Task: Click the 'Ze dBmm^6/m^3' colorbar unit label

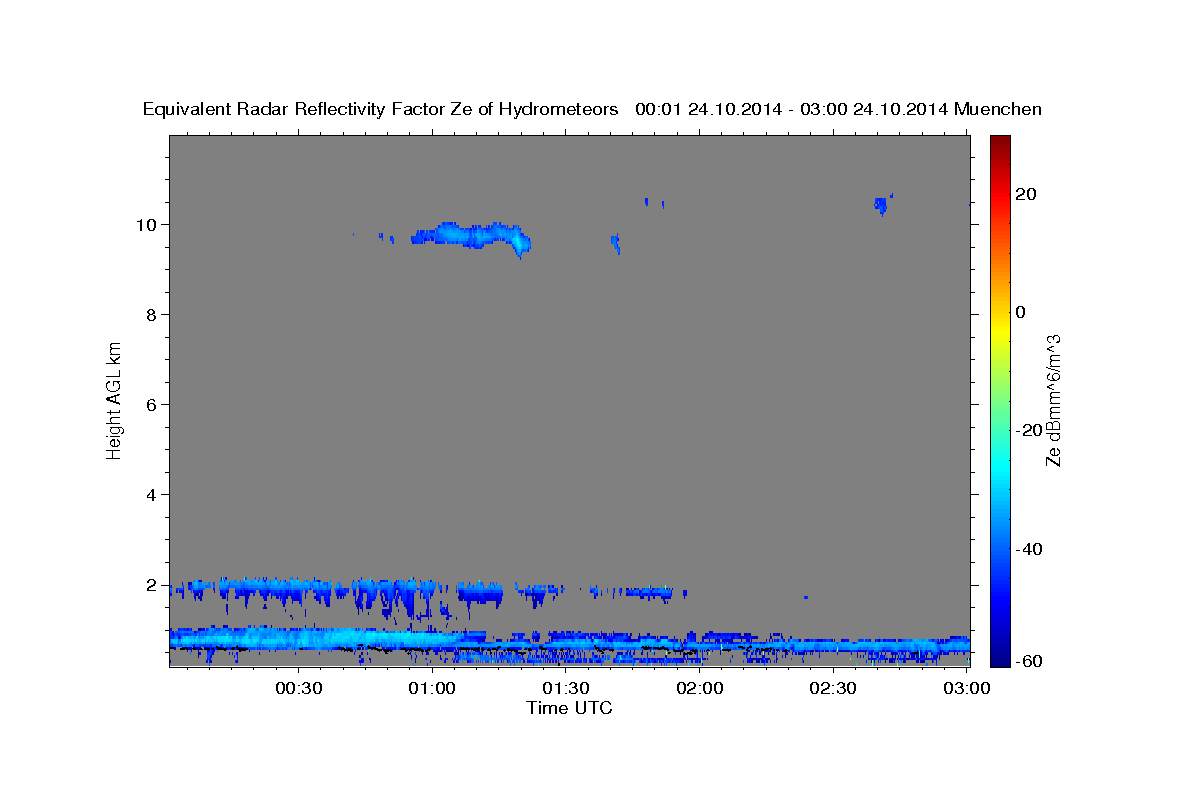Action: [1052, 400]
